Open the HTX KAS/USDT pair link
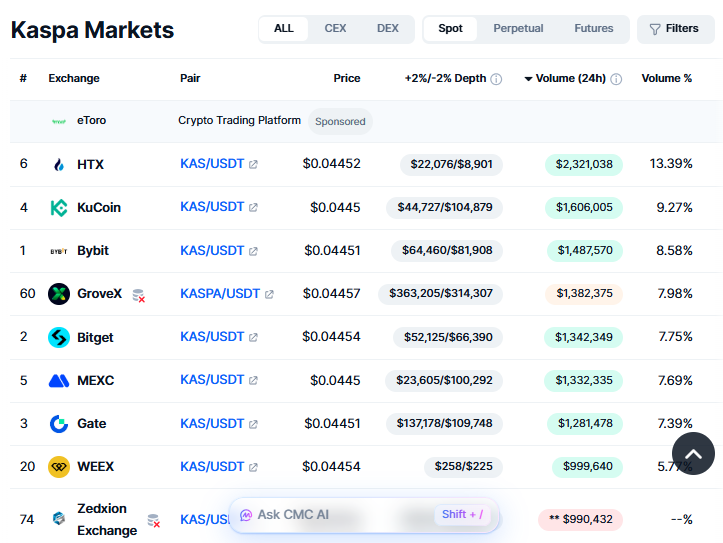The height and width of the screenshot is (543, 723). (x=212, y=164)
